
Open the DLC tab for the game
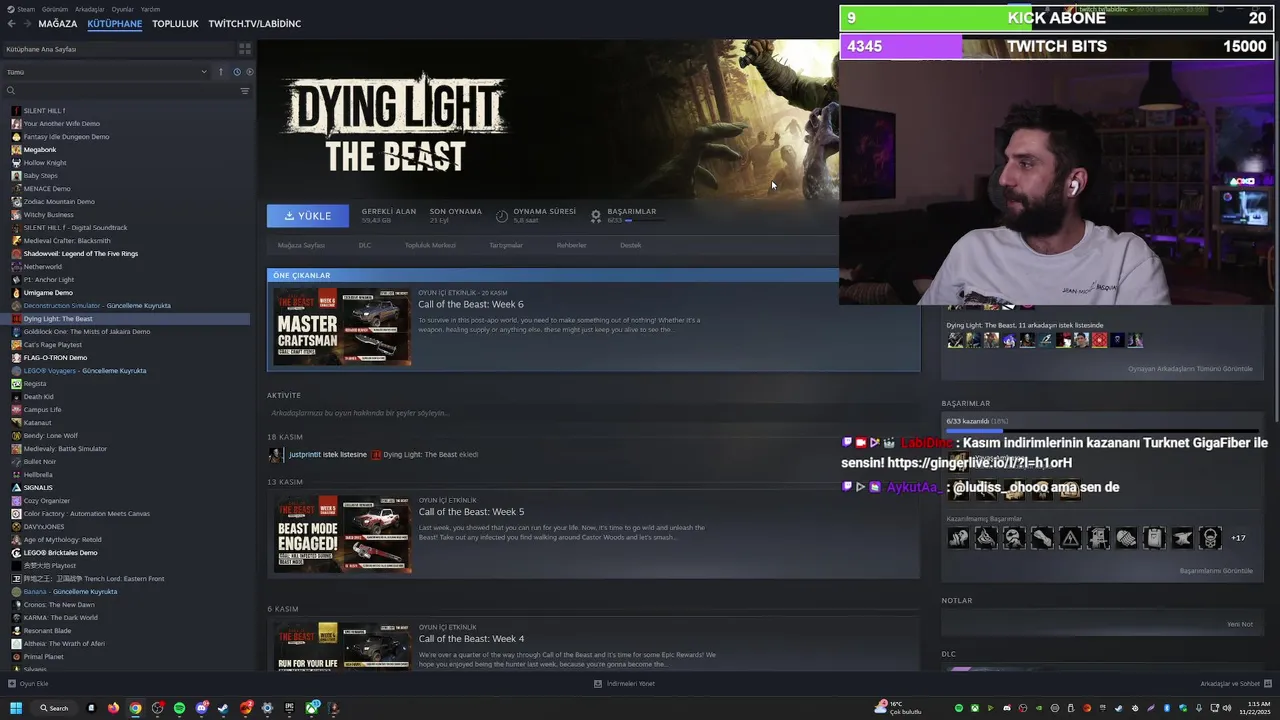[365, 245]
